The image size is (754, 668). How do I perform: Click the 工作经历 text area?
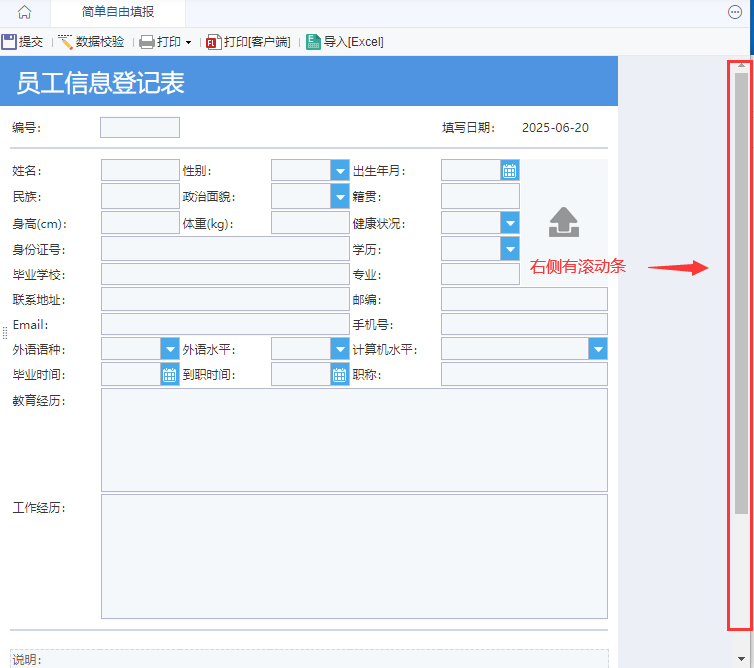pos(354,556)
